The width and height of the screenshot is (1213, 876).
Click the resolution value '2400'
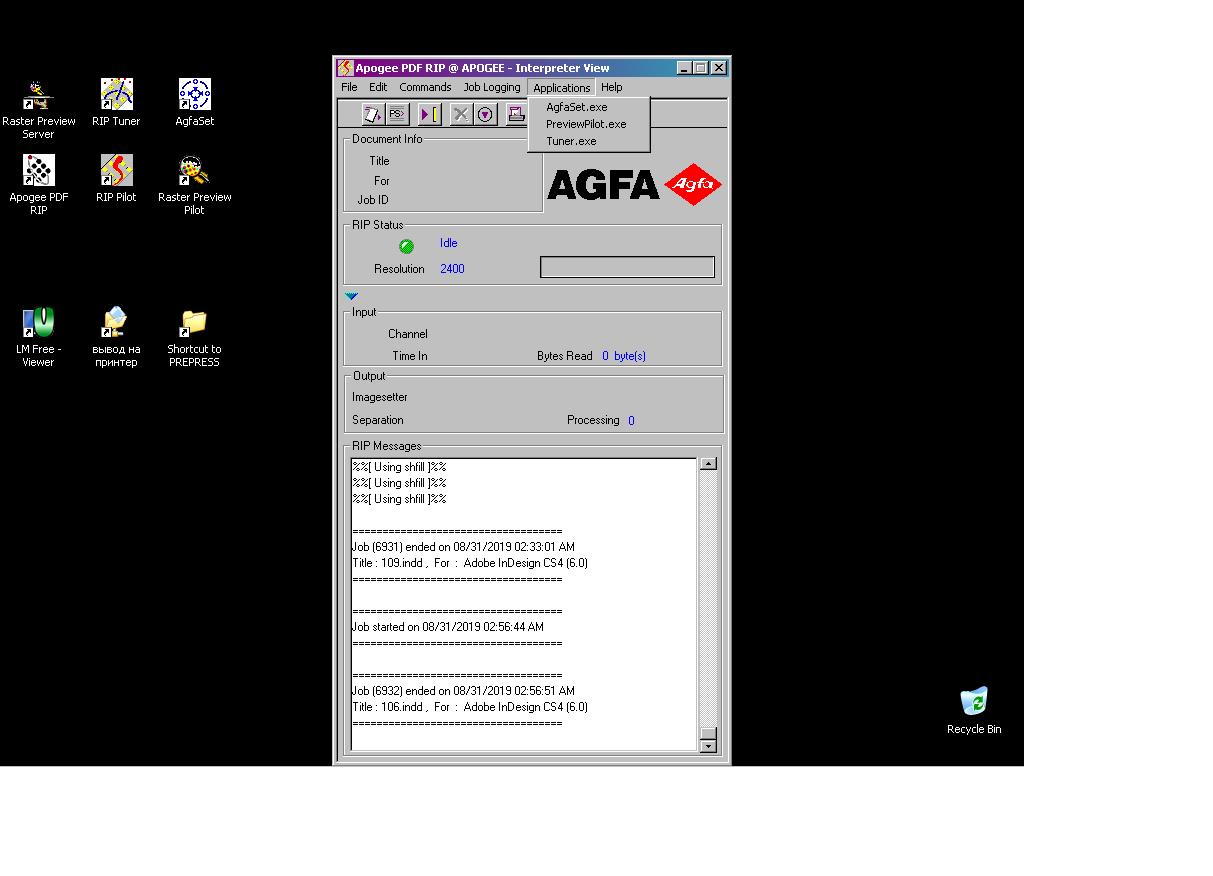pos(452,269)
